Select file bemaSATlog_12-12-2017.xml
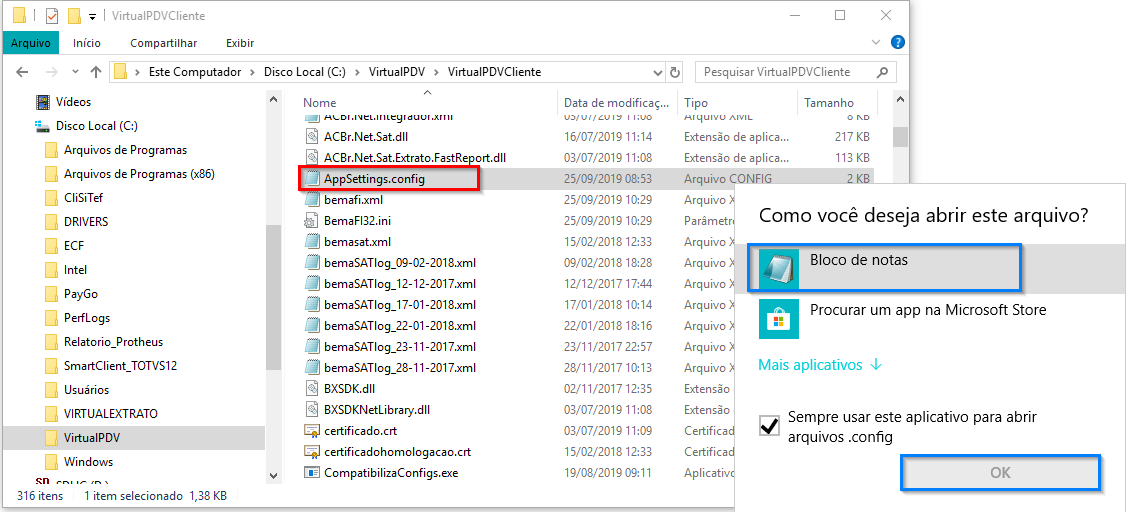 click(x=400, y=283)
